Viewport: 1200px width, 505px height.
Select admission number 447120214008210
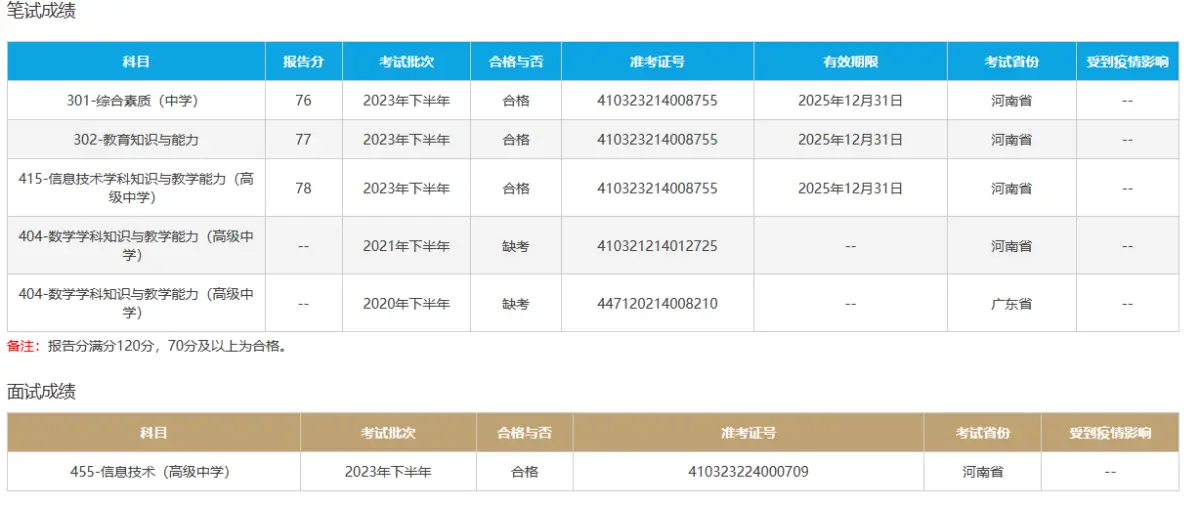(657, 304)
